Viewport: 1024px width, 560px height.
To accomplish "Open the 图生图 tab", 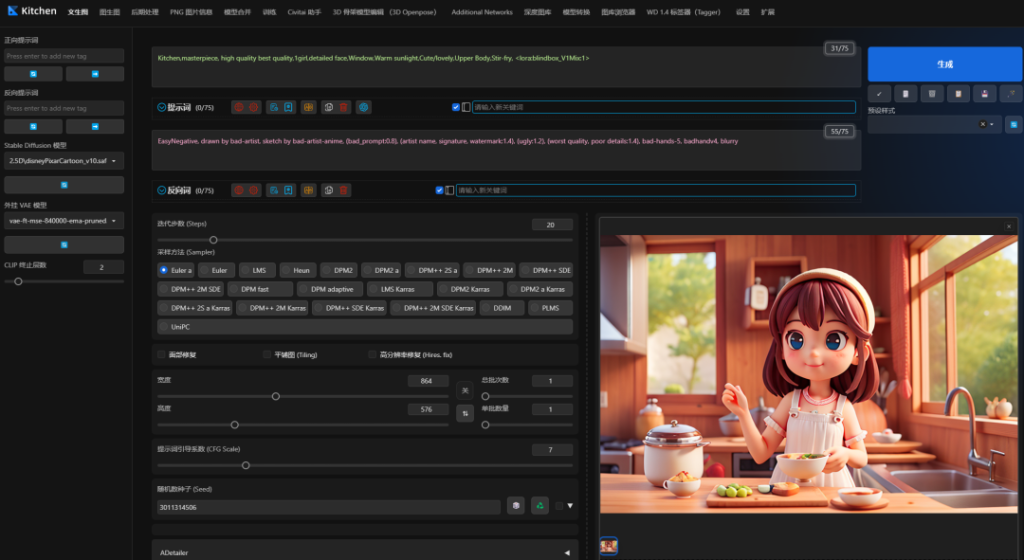I will pyautogui.click(x=110, y=12).
